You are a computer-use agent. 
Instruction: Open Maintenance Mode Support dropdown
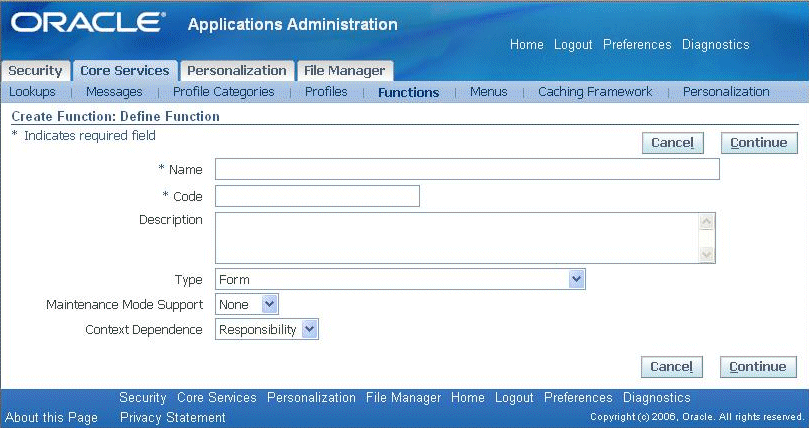coord(247,304)
